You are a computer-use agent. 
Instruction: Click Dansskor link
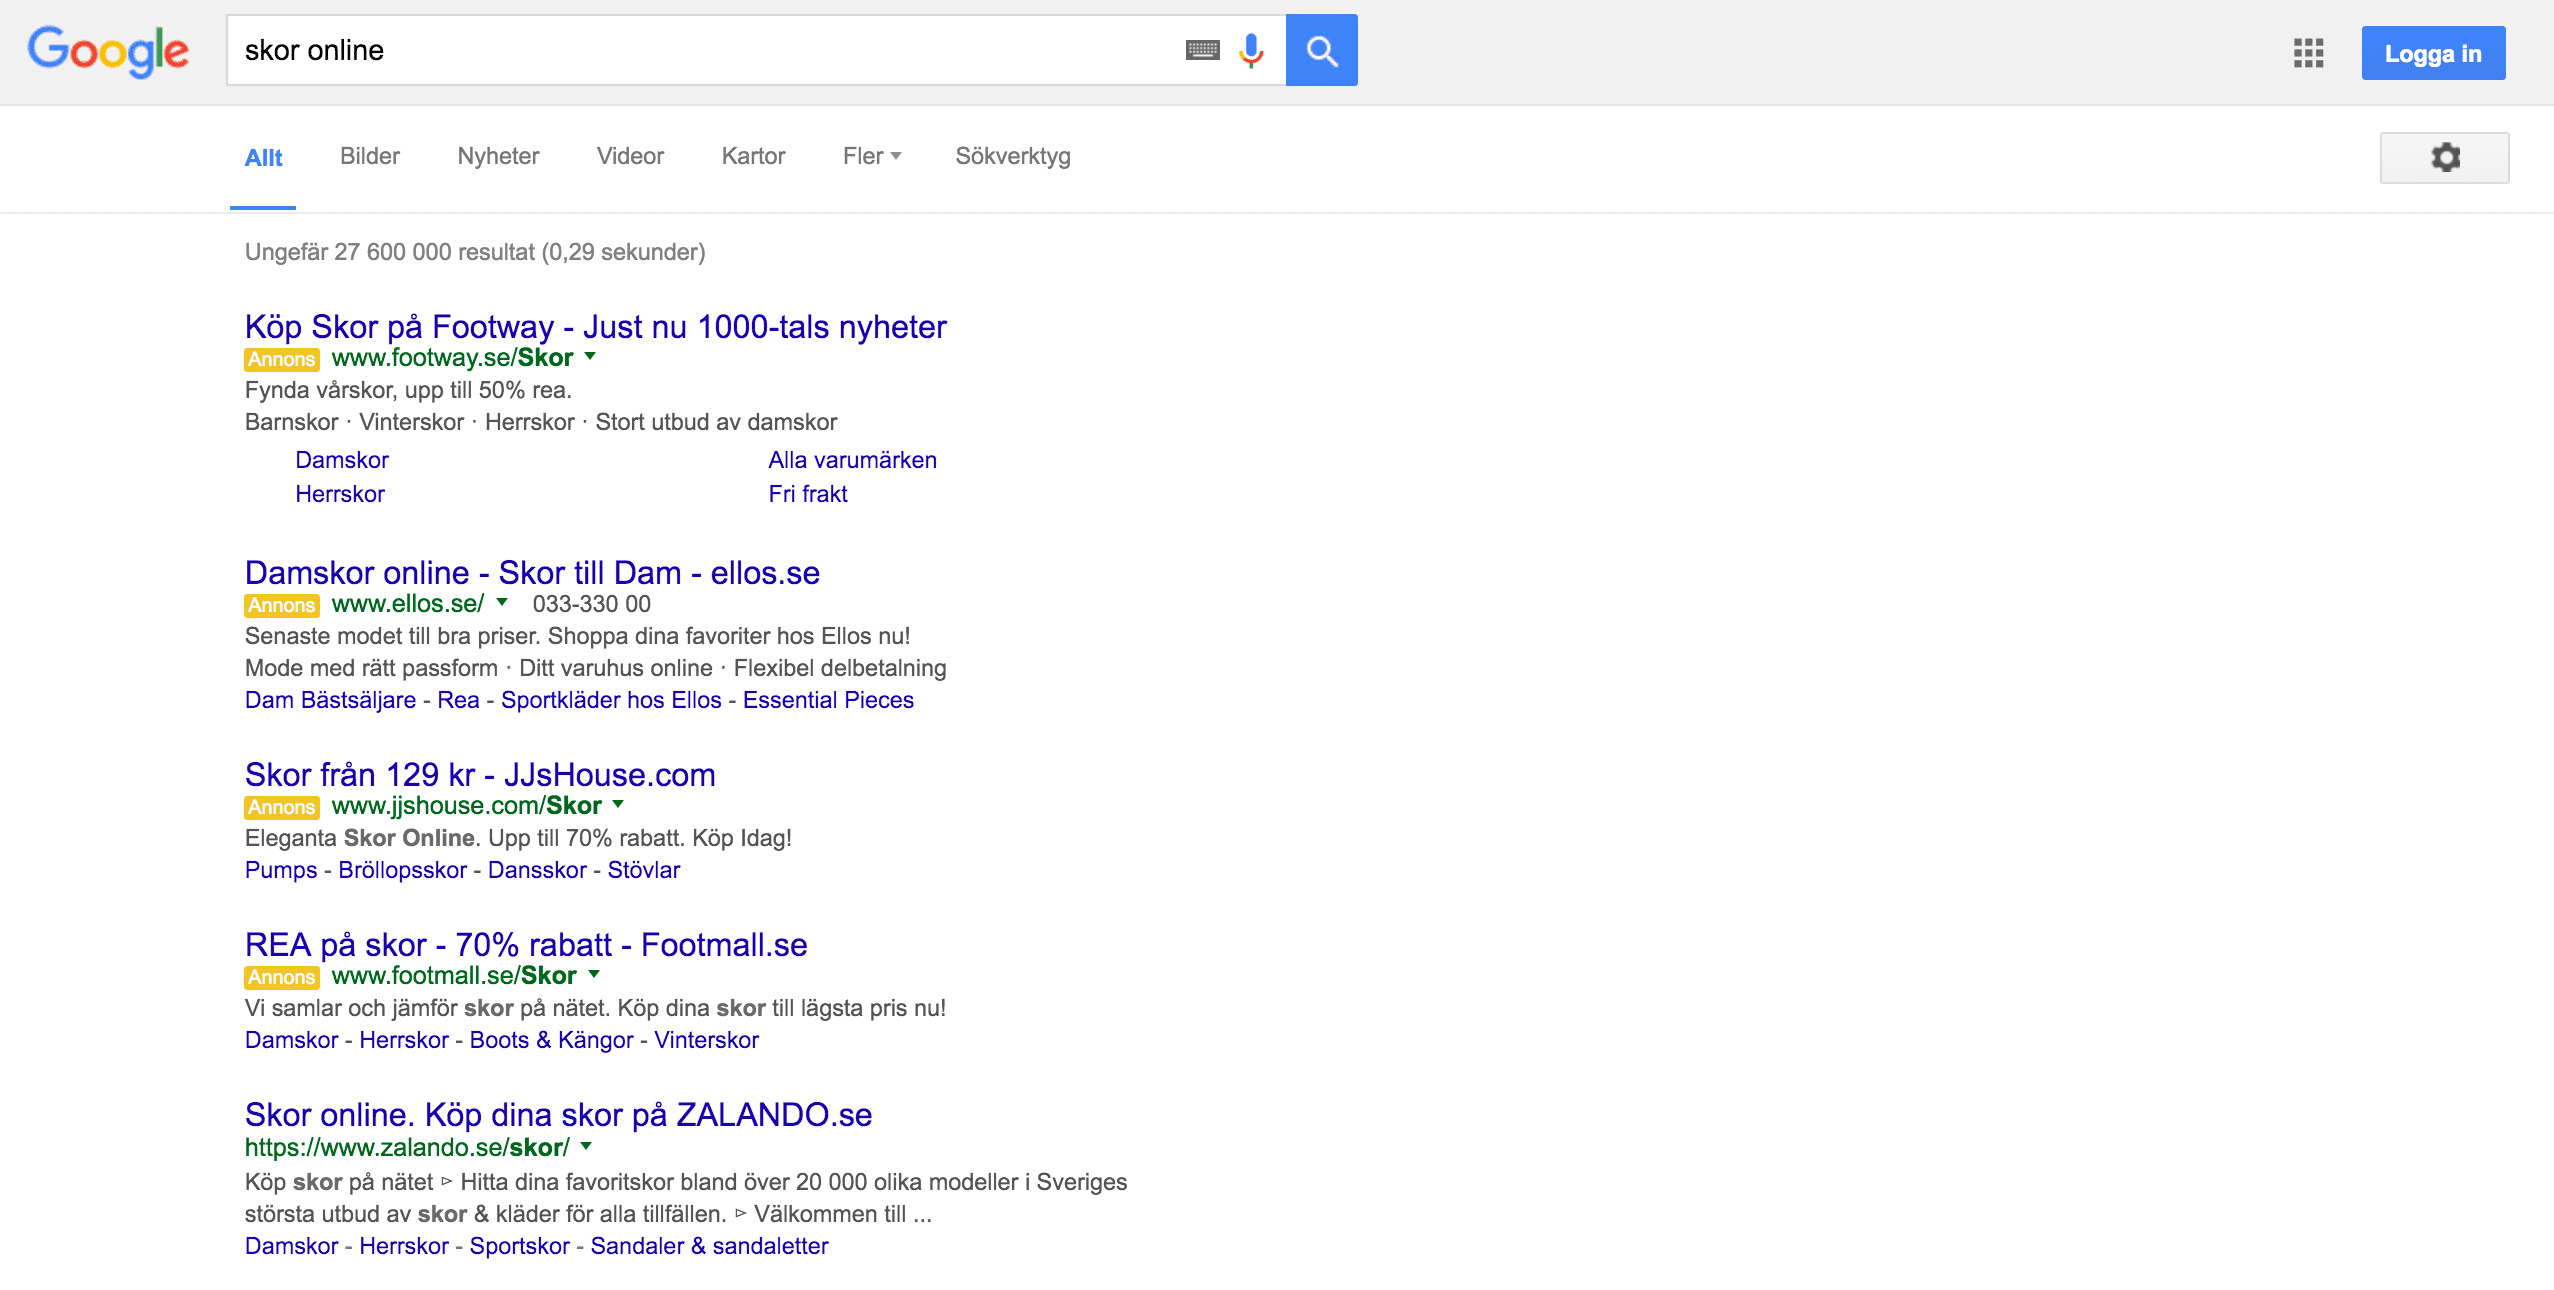[x=537, y=870]
